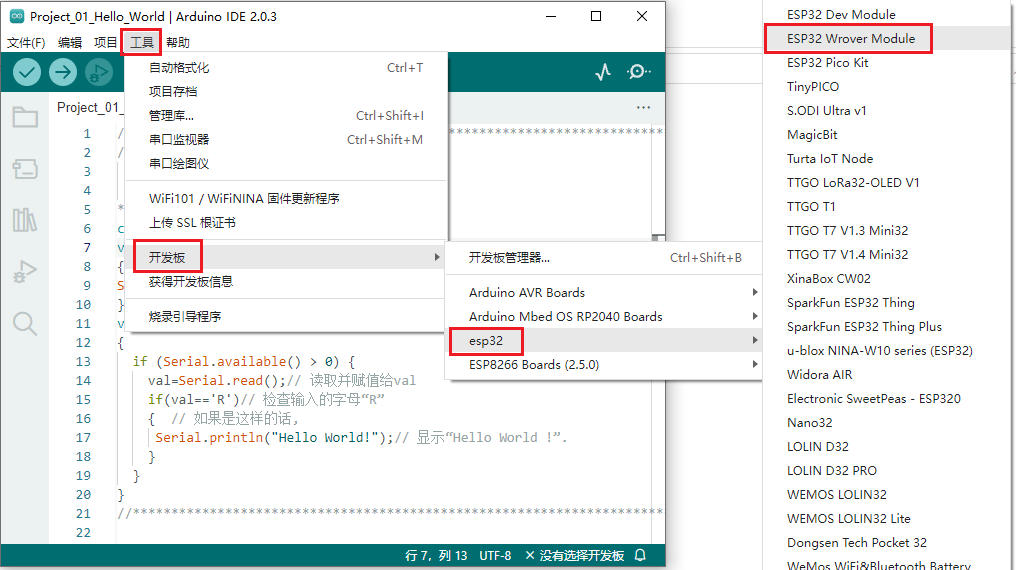
Task: Select 自动格式化 from the tools menu
Action: 179,68
